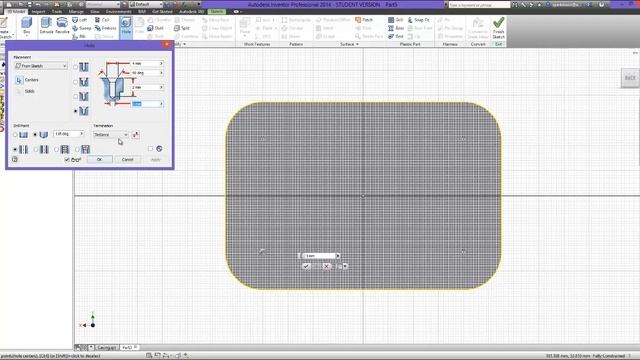Expand the 2 mm depth field arrow
The image size is (640, 360).
pyautogui.click(x=161, y=87)
